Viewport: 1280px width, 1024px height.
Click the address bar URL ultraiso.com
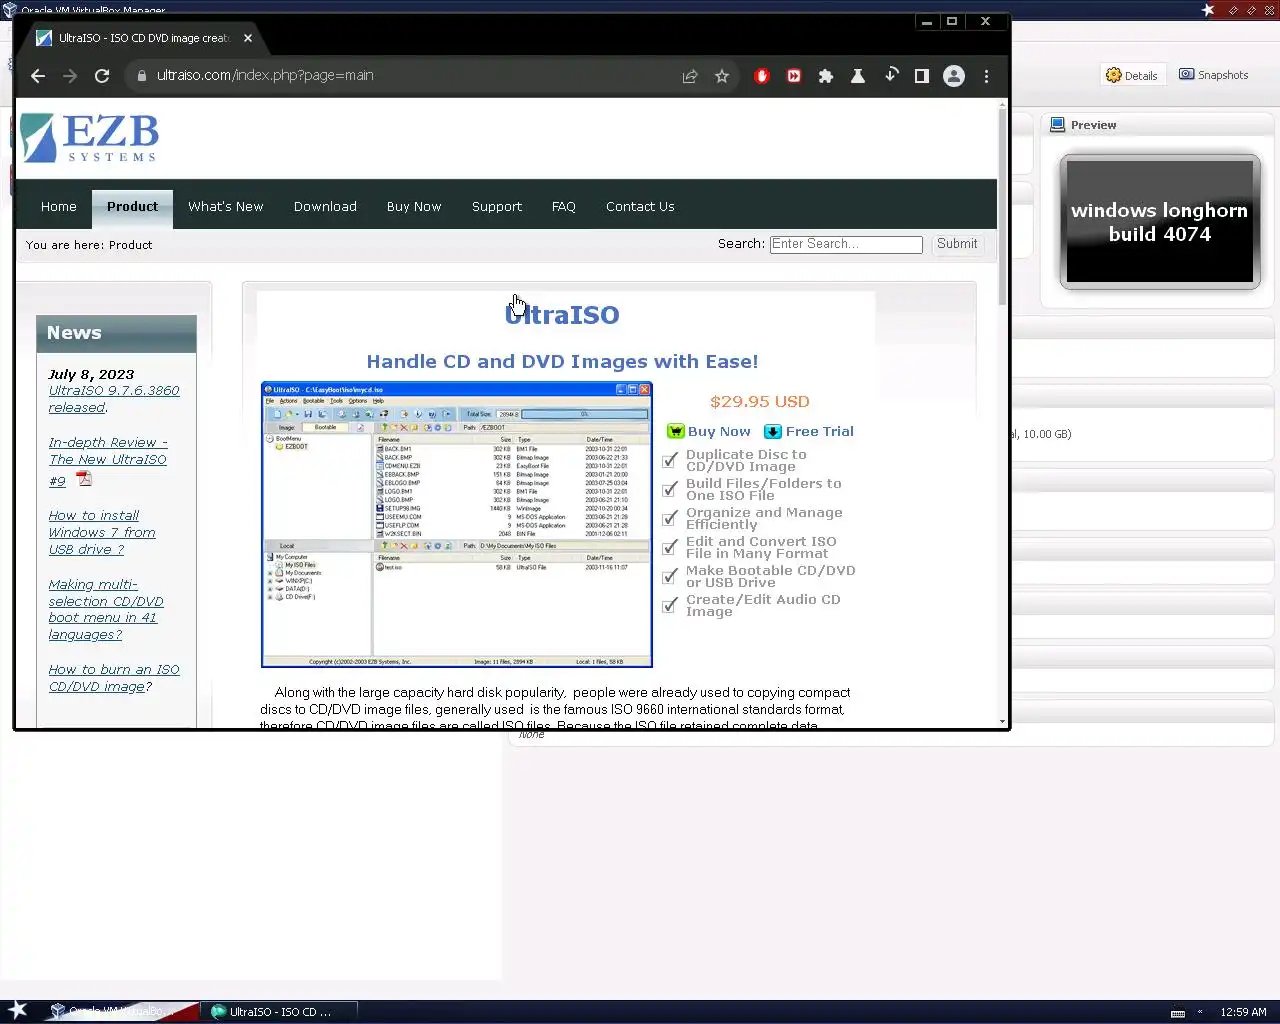click(265, 76)
